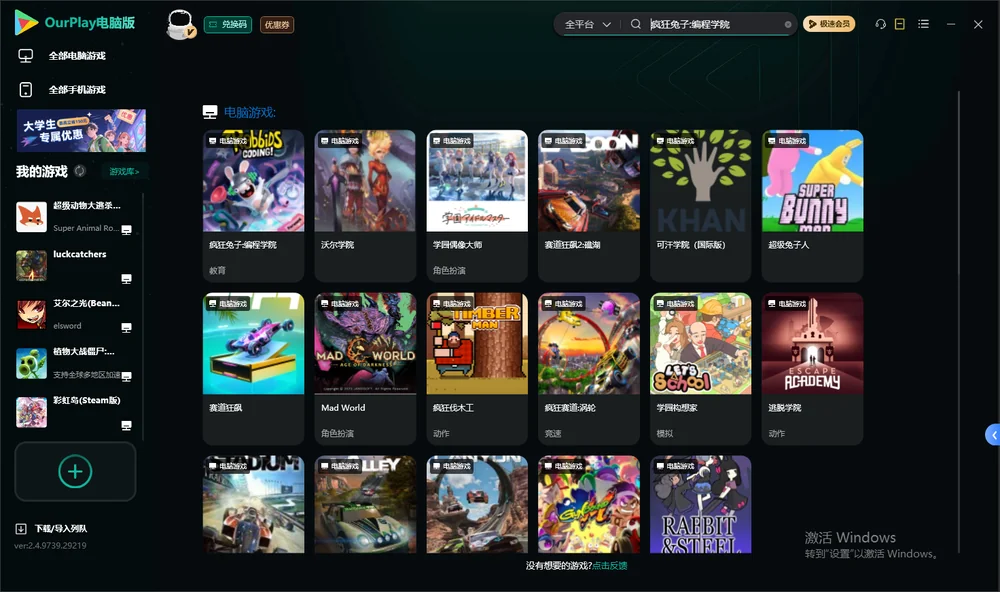The width and height of the screenshot is (1000, 592).
Task: Open the 赛道狂飙2:礁湖 game card
Action: click(589, 205)
